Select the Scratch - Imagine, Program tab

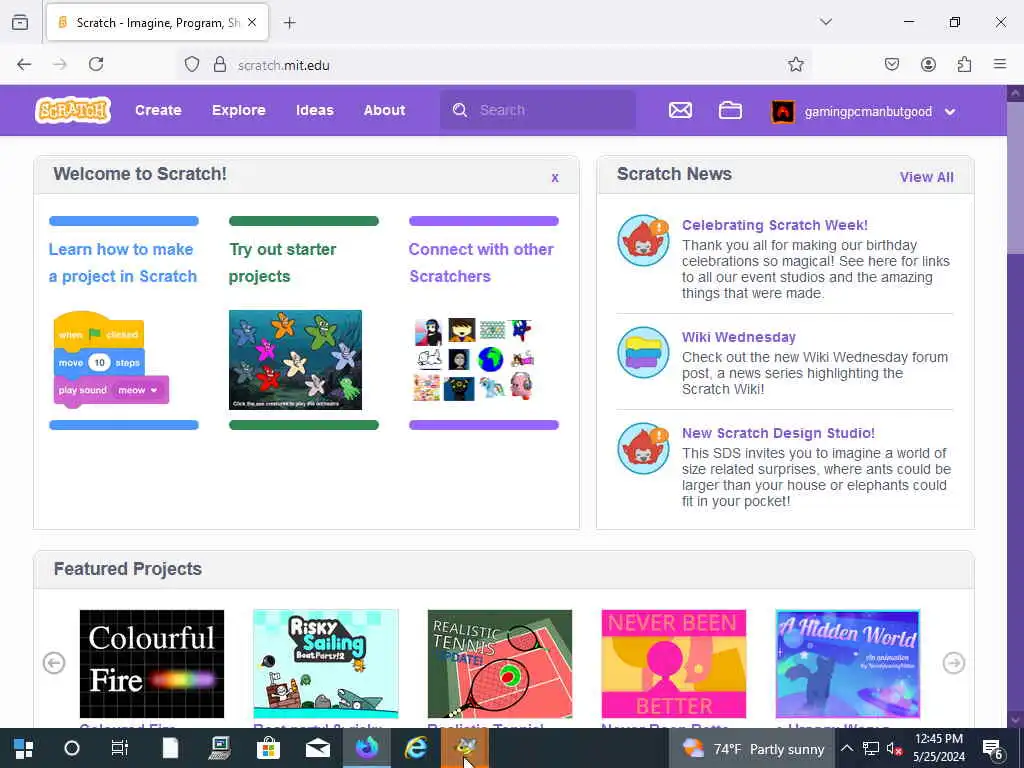point(157,23)
